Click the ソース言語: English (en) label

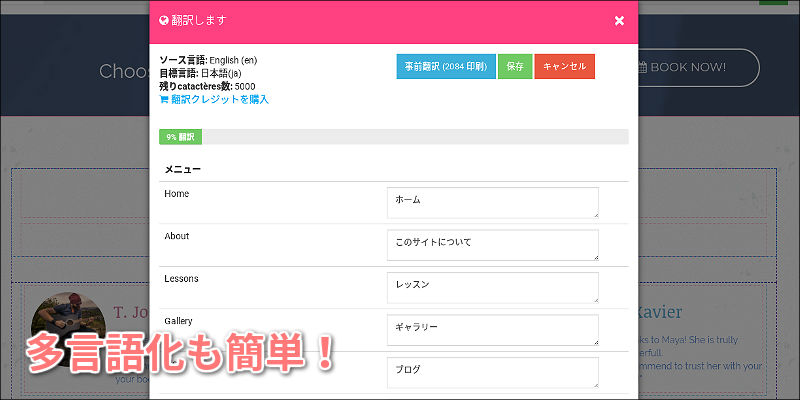208,60
